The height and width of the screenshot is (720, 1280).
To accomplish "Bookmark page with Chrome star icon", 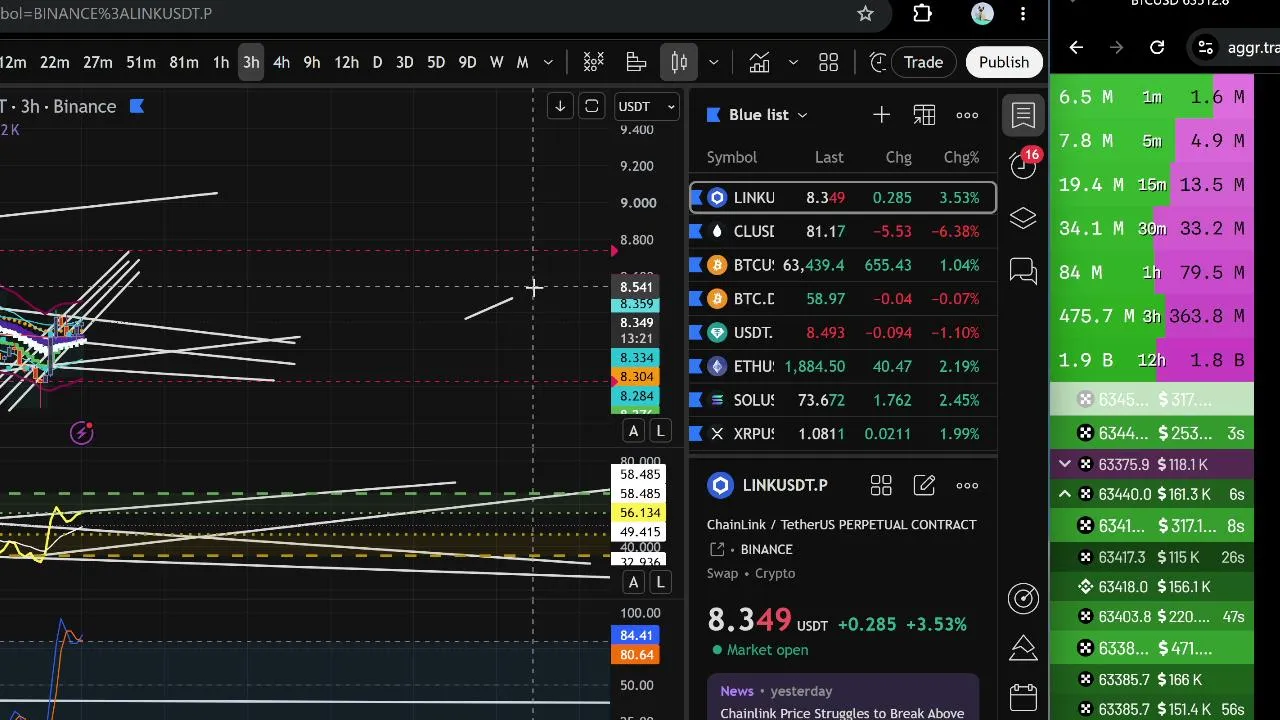I will [x=866, y=14].
